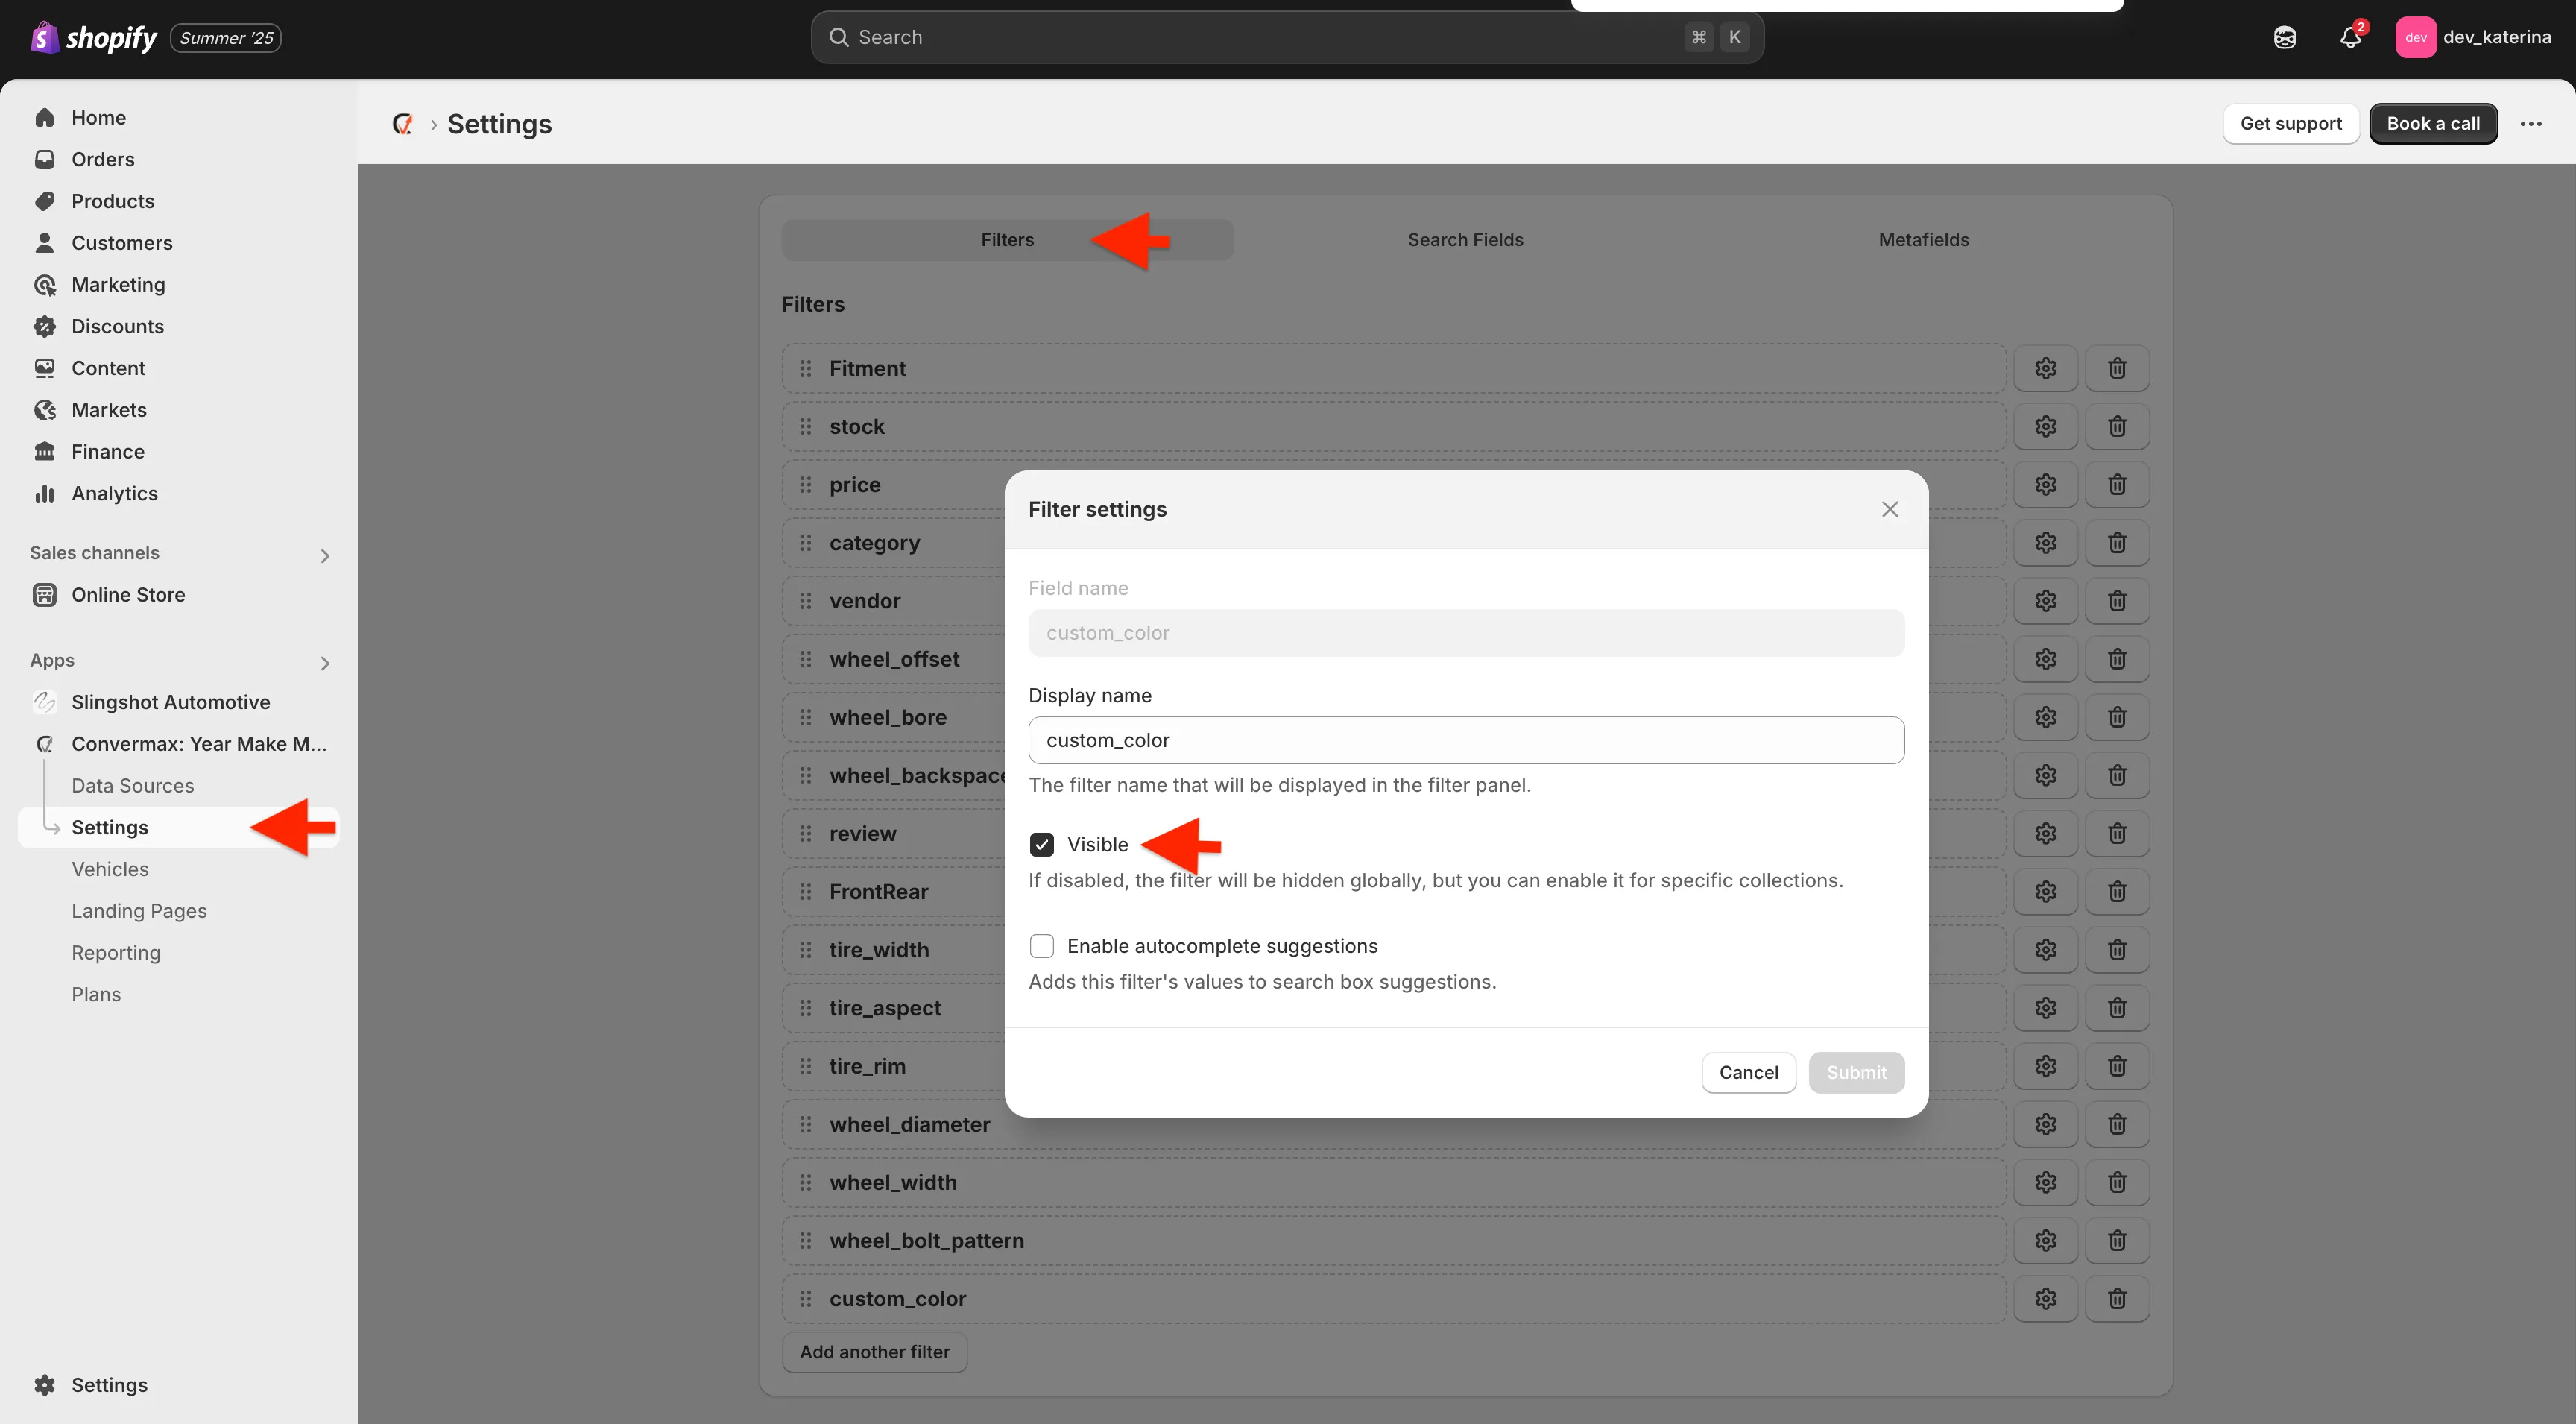Open gear settings for Fitment filter
2576x1424 pixels.
point(2045,368)
